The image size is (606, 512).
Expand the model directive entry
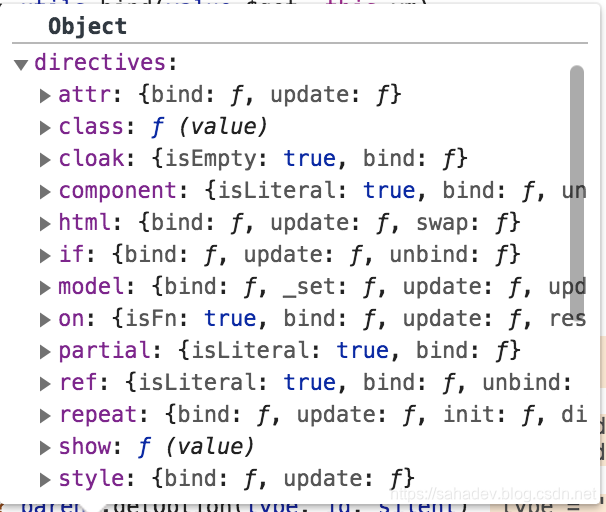click(45, 287)
